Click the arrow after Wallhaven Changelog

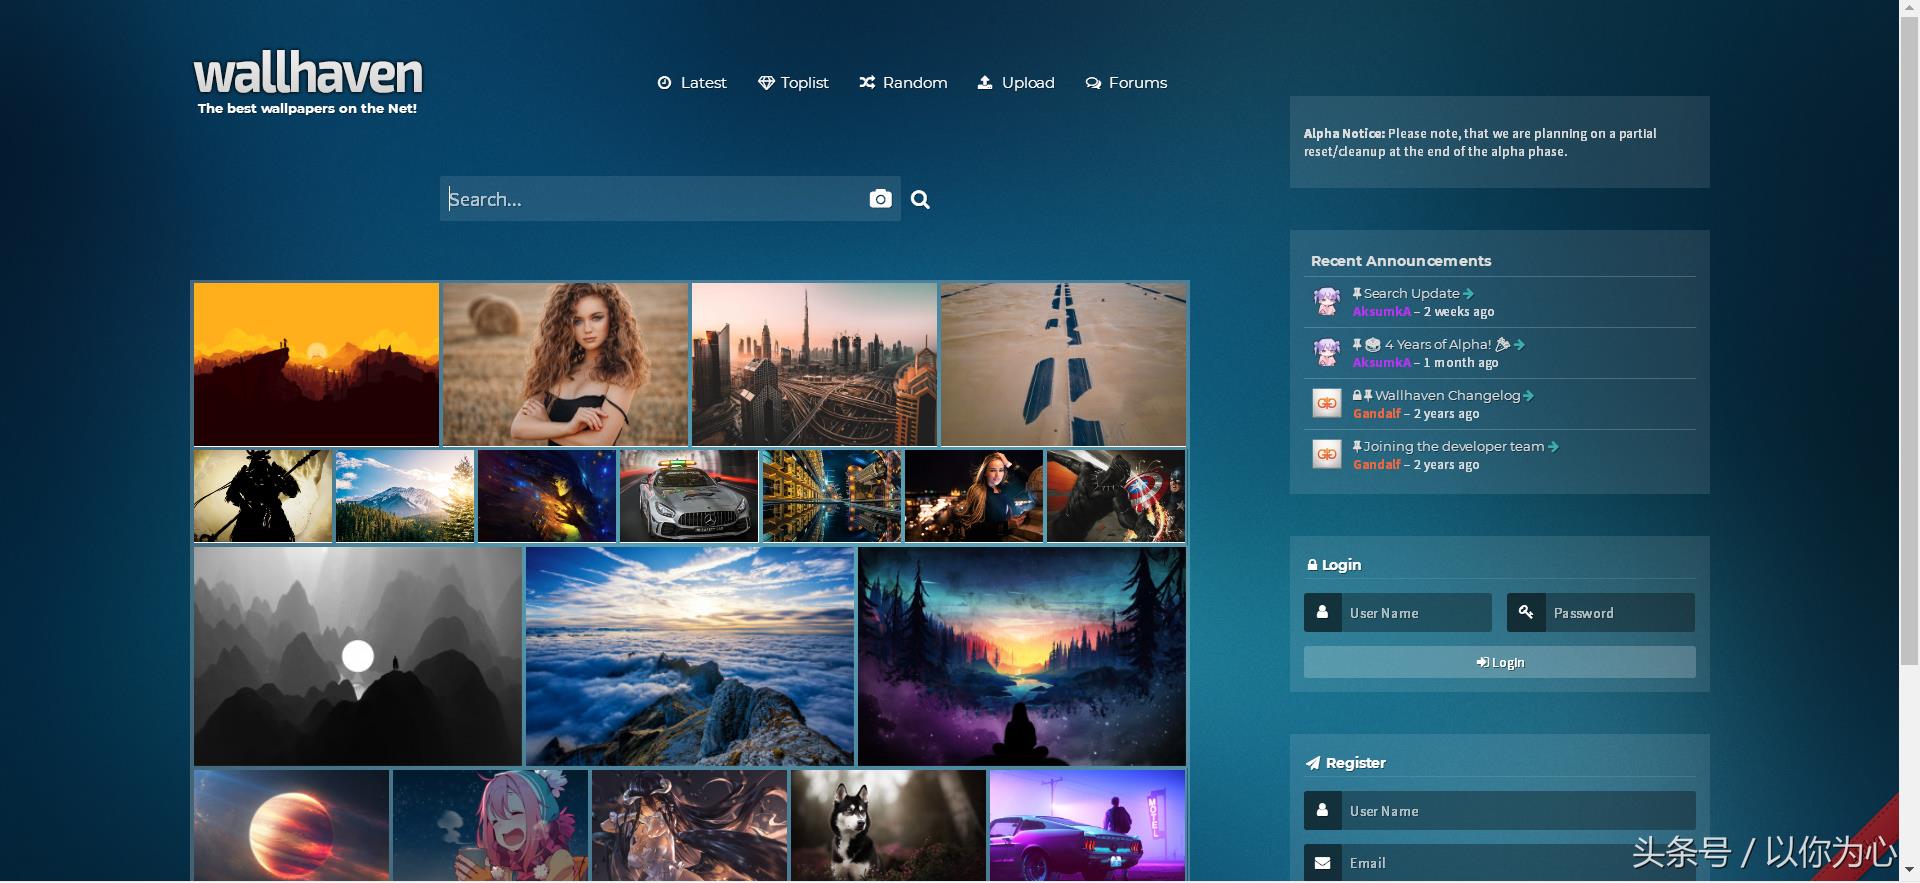(1528, 396)
